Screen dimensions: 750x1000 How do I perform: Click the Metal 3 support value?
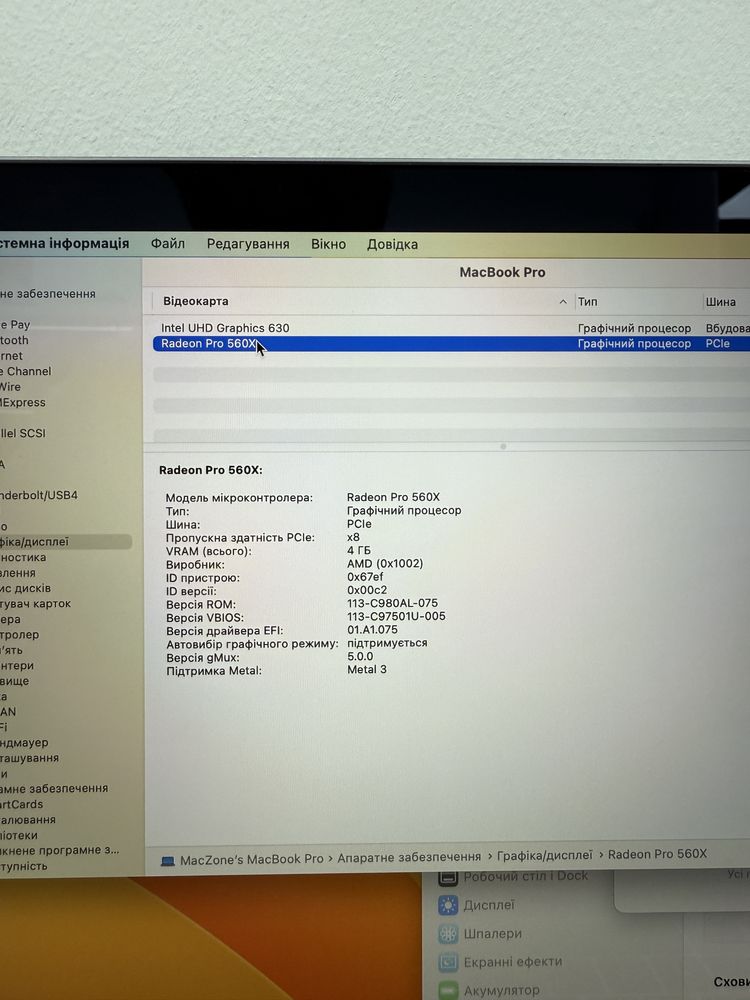pos(367,669)
